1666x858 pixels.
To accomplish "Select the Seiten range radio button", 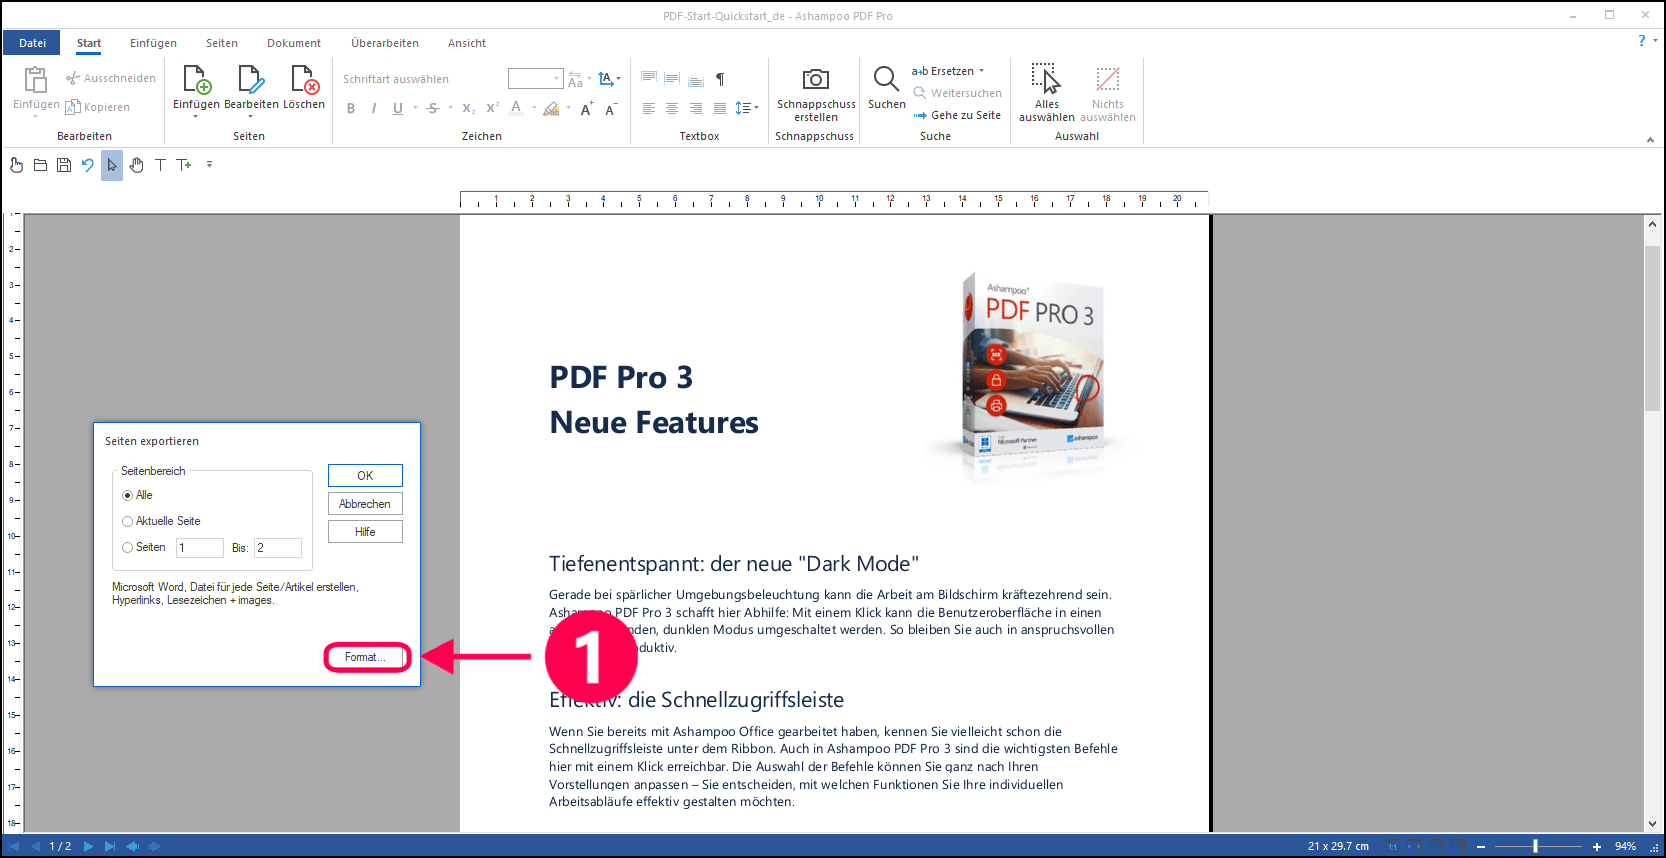I will [x=127, y=548].
